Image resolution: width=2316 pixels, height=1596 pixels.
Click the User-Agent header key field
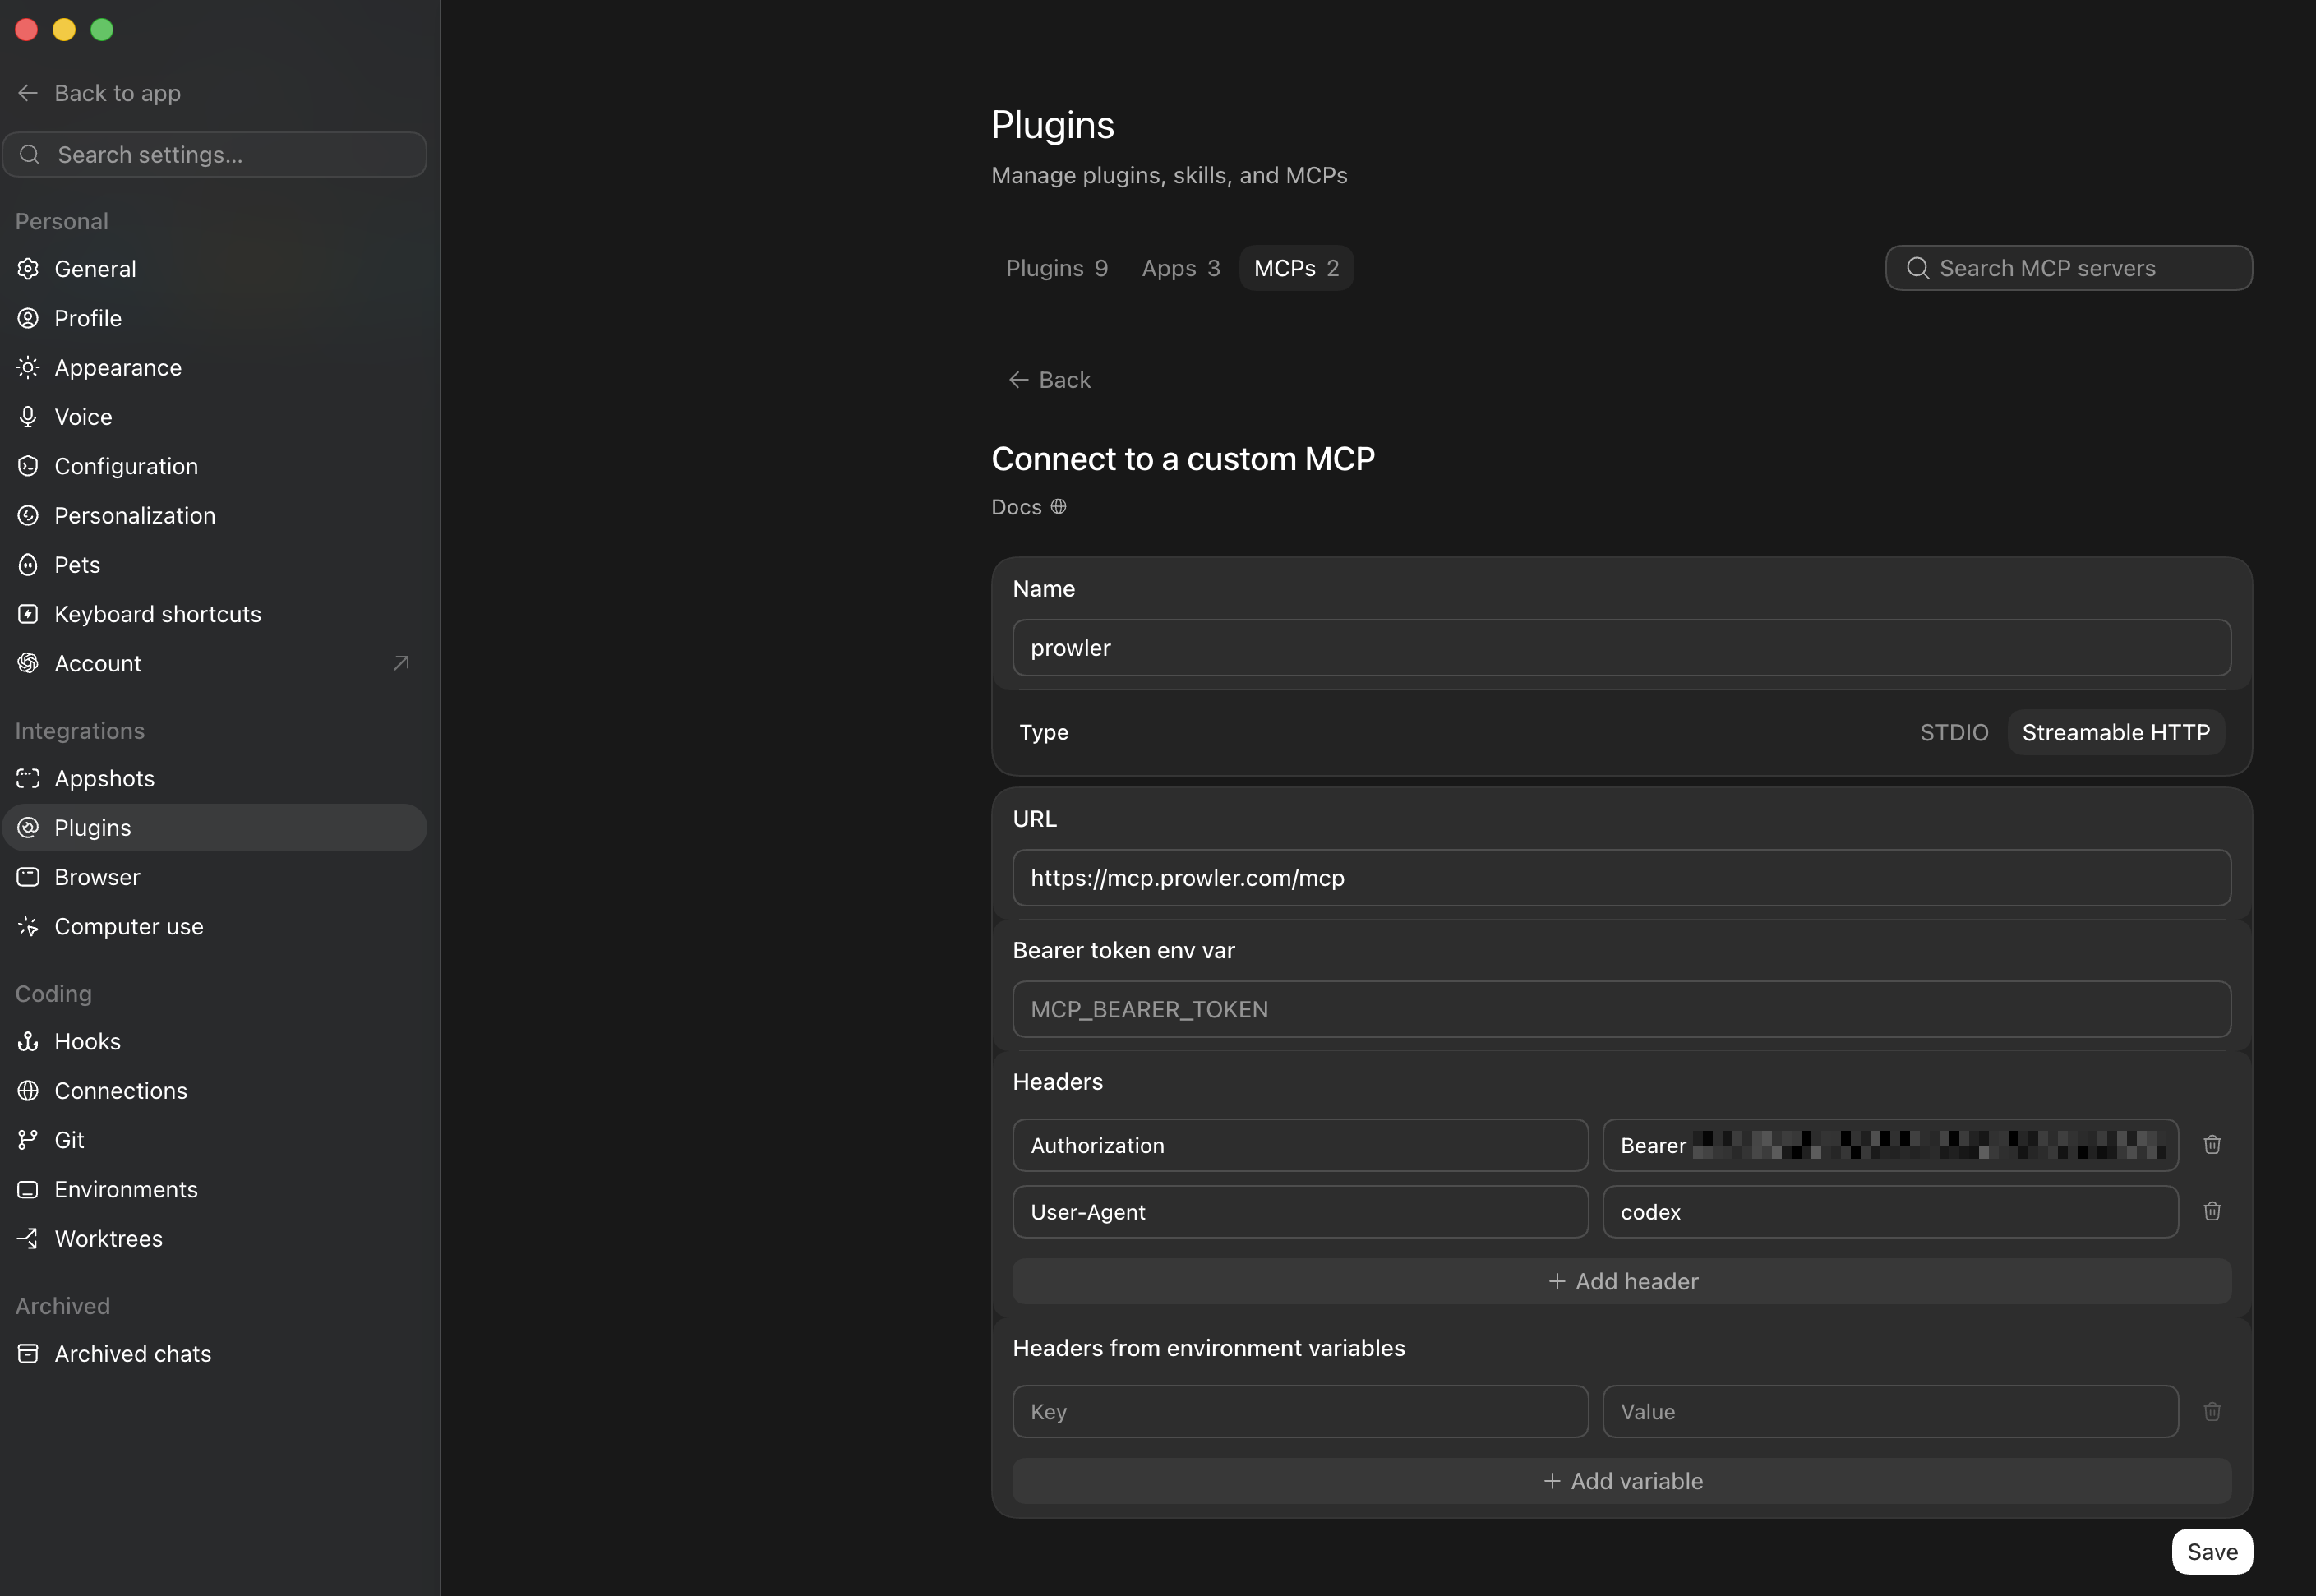tap(1300, 1212)
